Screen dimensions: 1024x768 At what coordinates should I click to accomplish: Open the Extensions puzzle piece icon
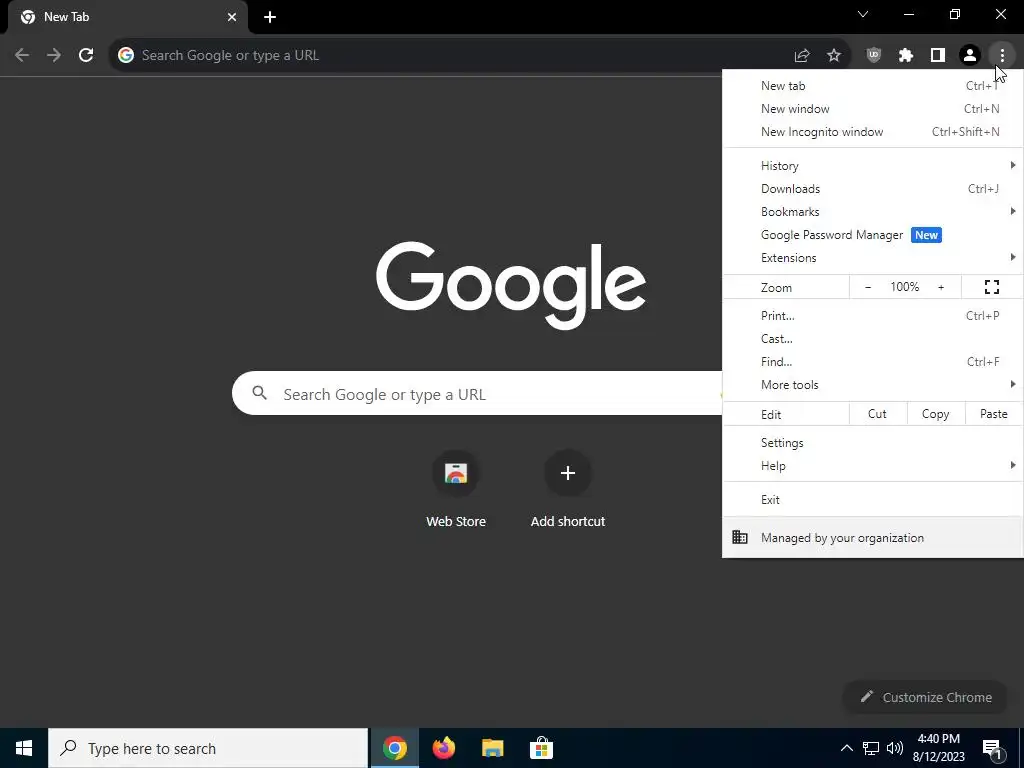click(905, 55)
